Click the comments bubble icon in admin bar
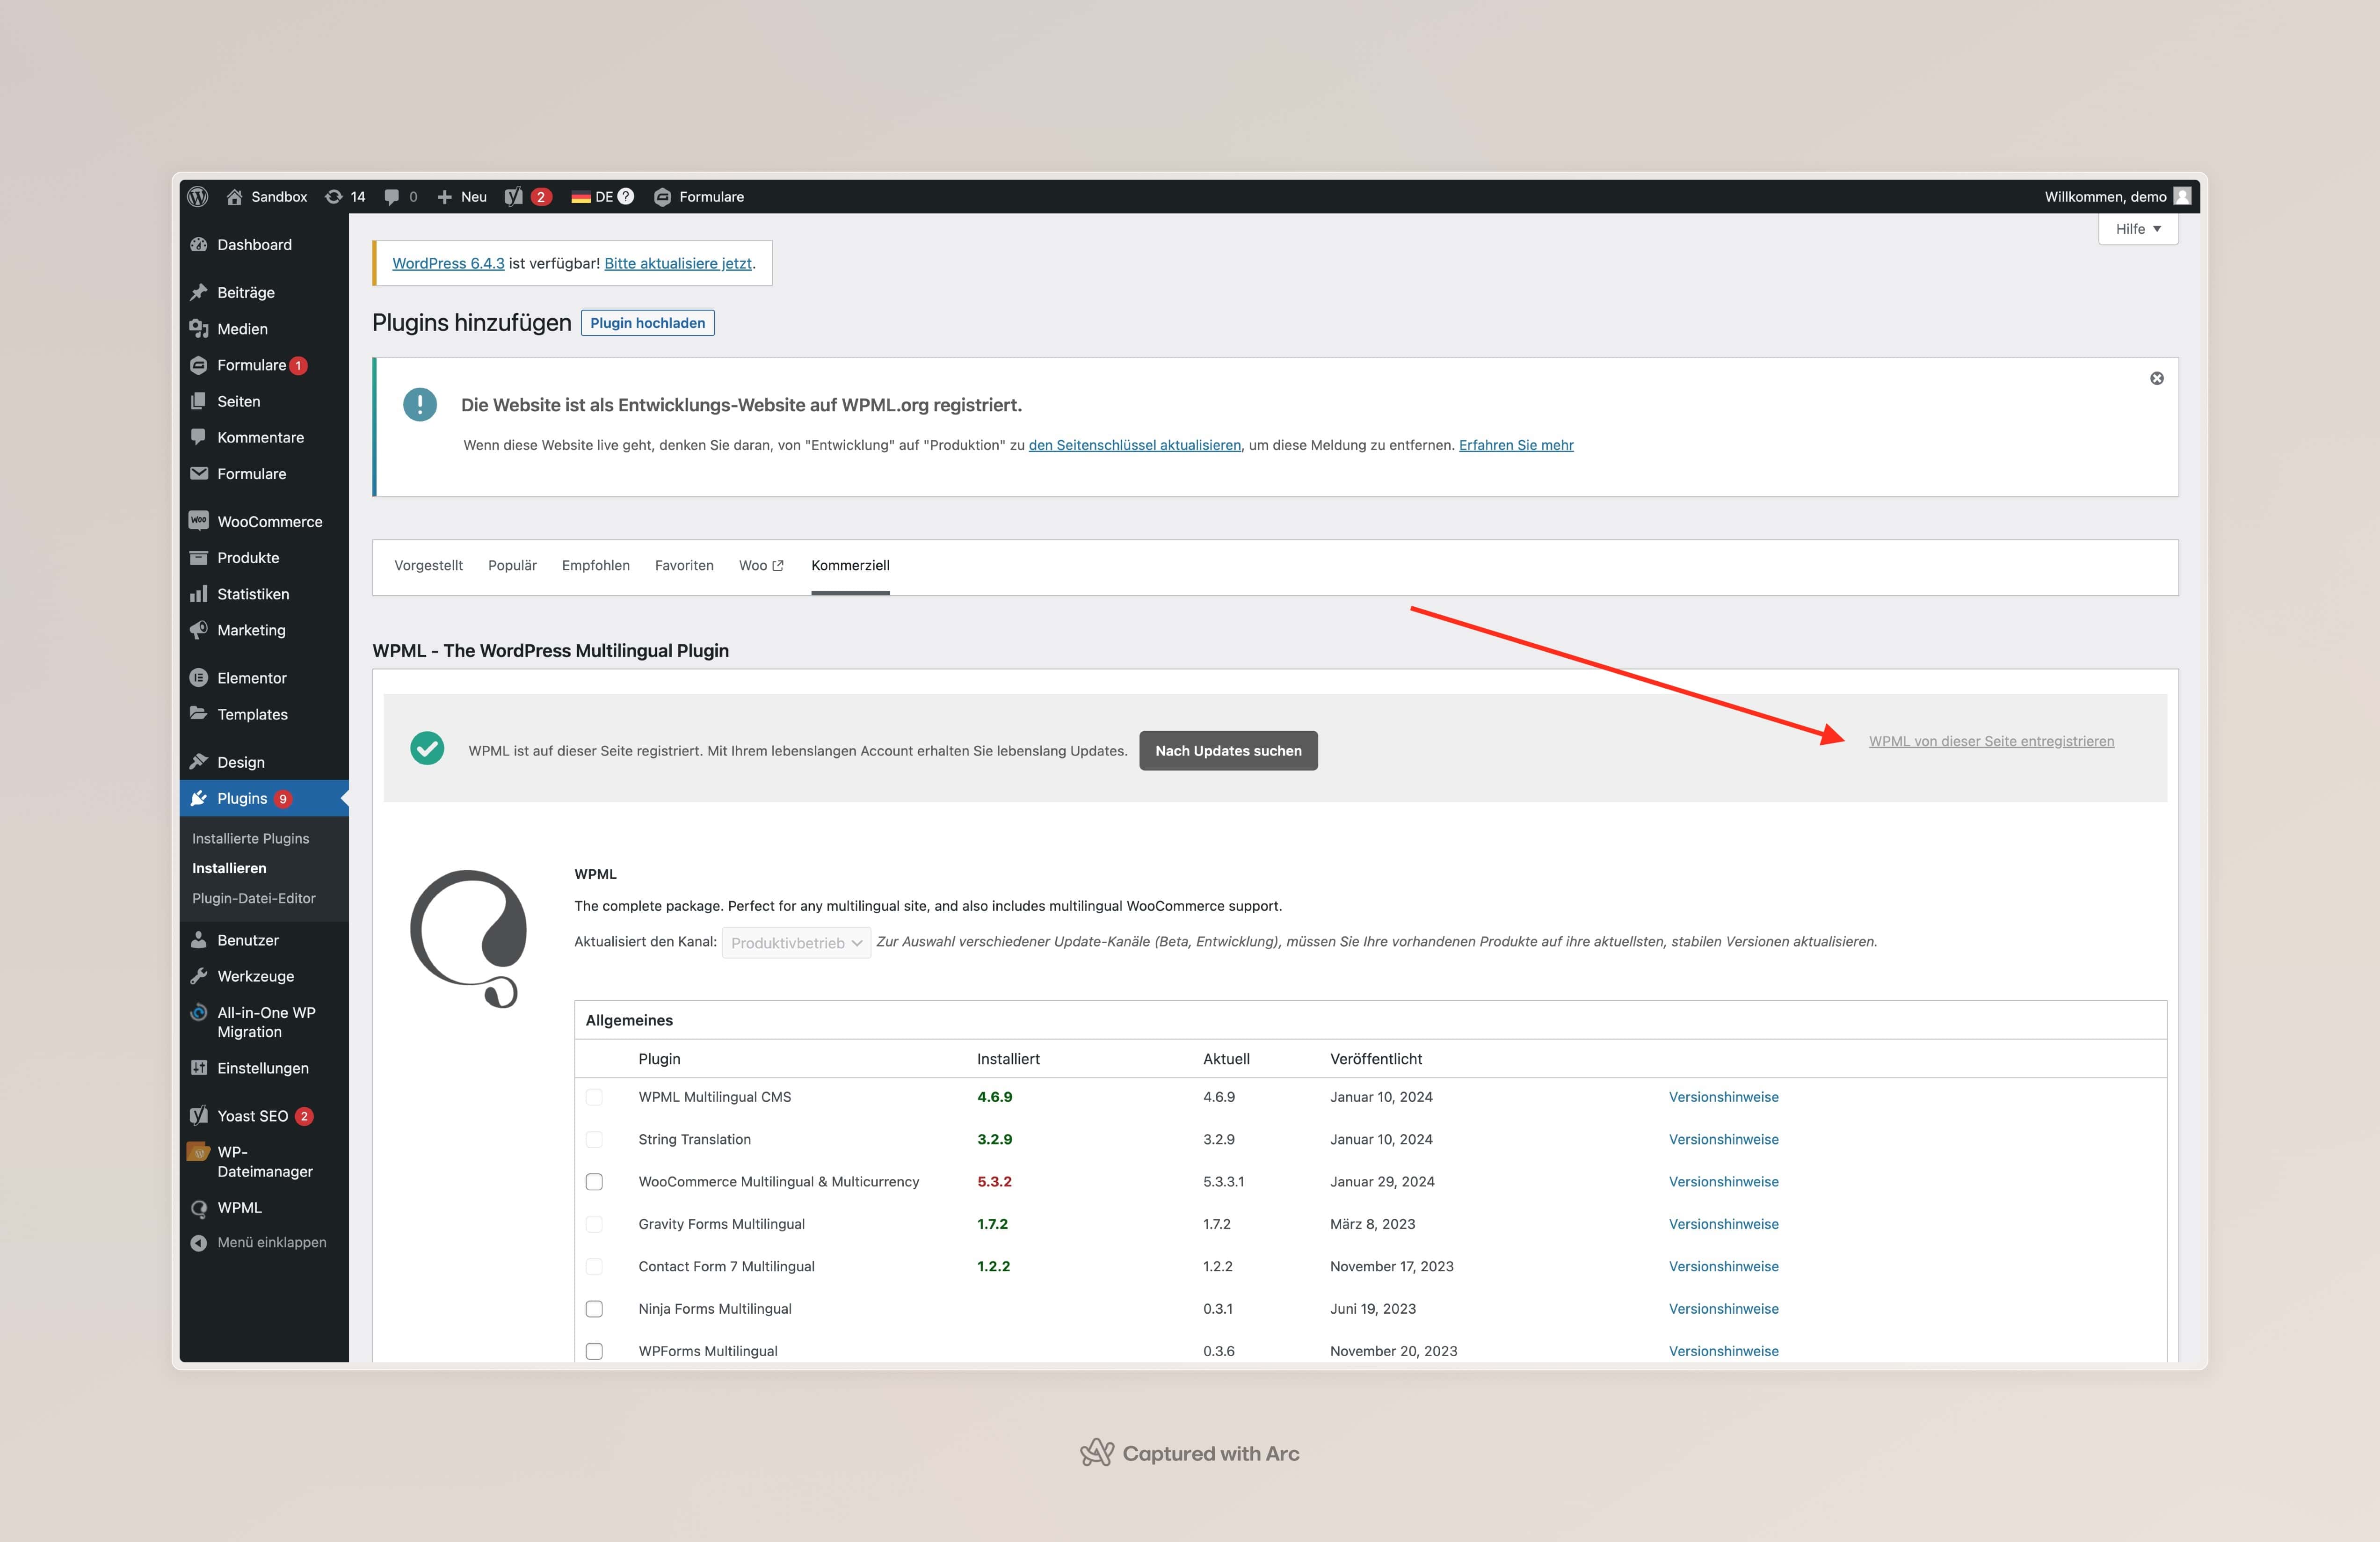This screenshot has width=2380, height=1542. coord(392,196)
